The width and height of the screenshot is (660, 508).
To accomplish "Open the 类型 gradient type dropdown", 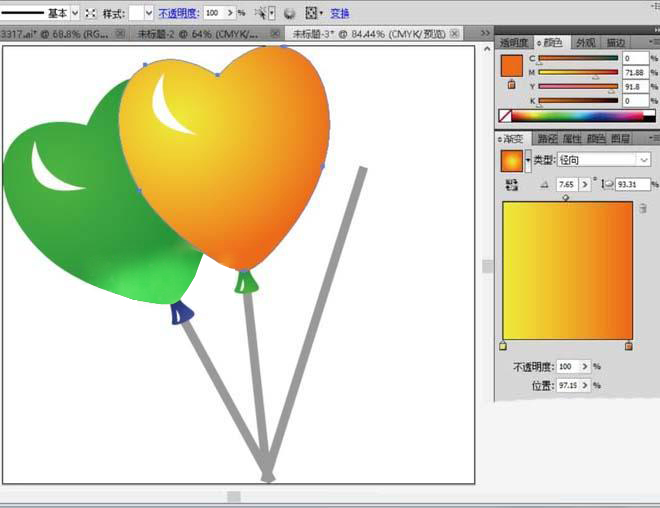I will (643, 160).
